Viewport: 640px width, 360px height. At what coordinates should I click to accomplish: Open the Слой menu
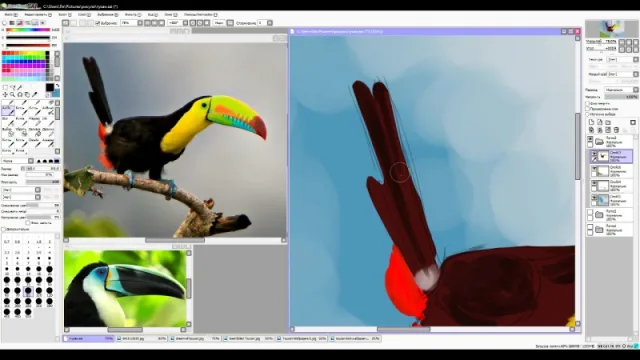84,15
